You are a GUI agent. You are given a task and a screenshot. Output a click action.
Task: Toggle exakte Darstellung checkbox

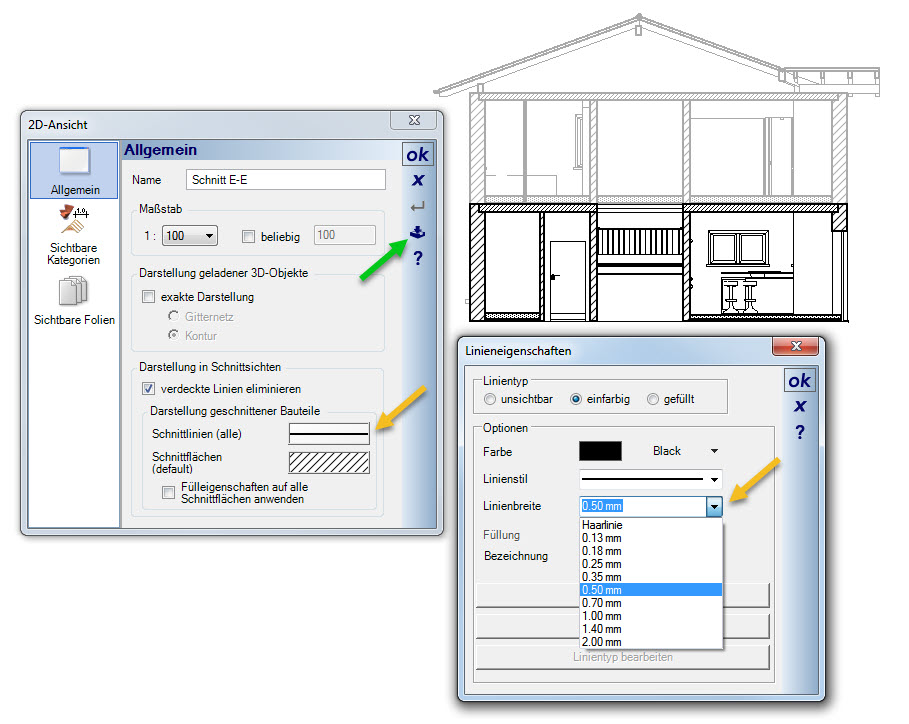point(149,297)
